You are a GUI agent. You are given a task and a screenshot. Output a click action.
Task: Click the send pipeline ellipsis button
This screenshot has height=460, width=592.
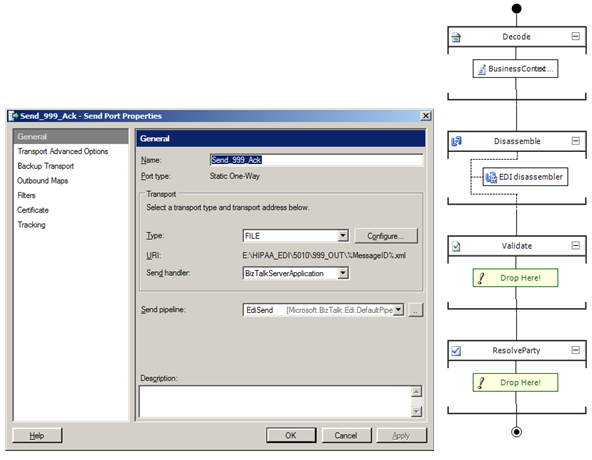(x=416, y=310)
